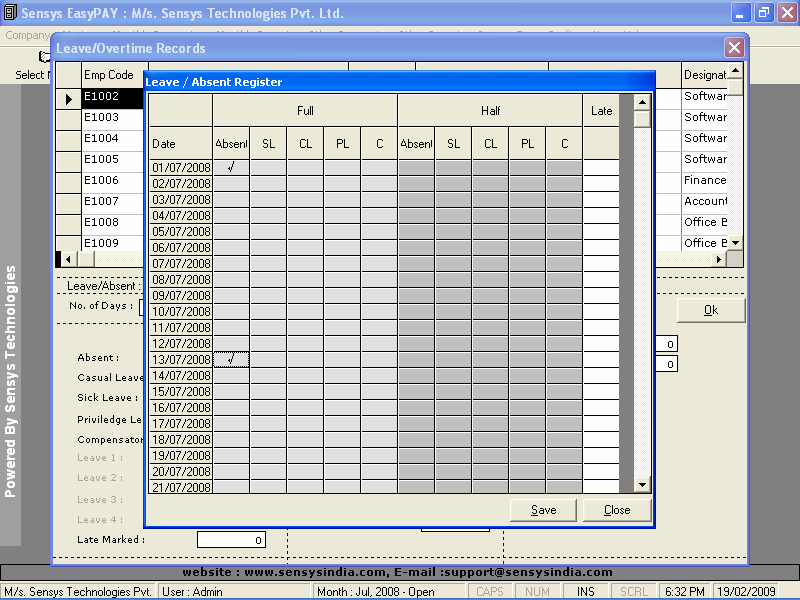
Task: Click the 19/02/2009 date in status bar
Action: [x=746, y=592]
